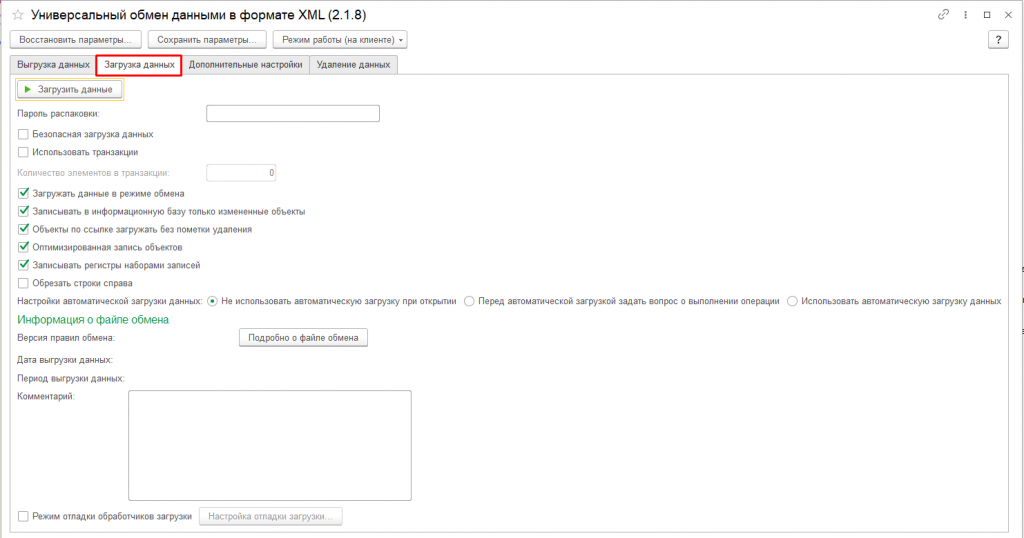
Task: Expand 'Режим работы (на клиенте)' dropdown
Action: (340, 40)
